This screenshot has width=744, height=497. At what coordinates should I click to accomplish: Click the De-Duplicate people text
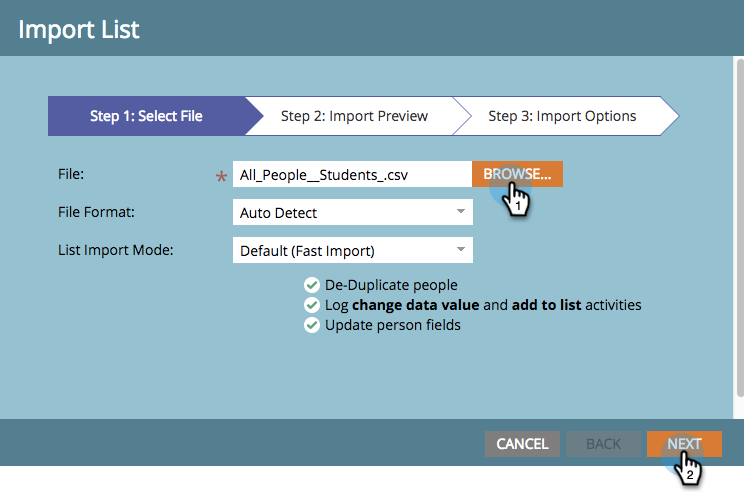391,285
